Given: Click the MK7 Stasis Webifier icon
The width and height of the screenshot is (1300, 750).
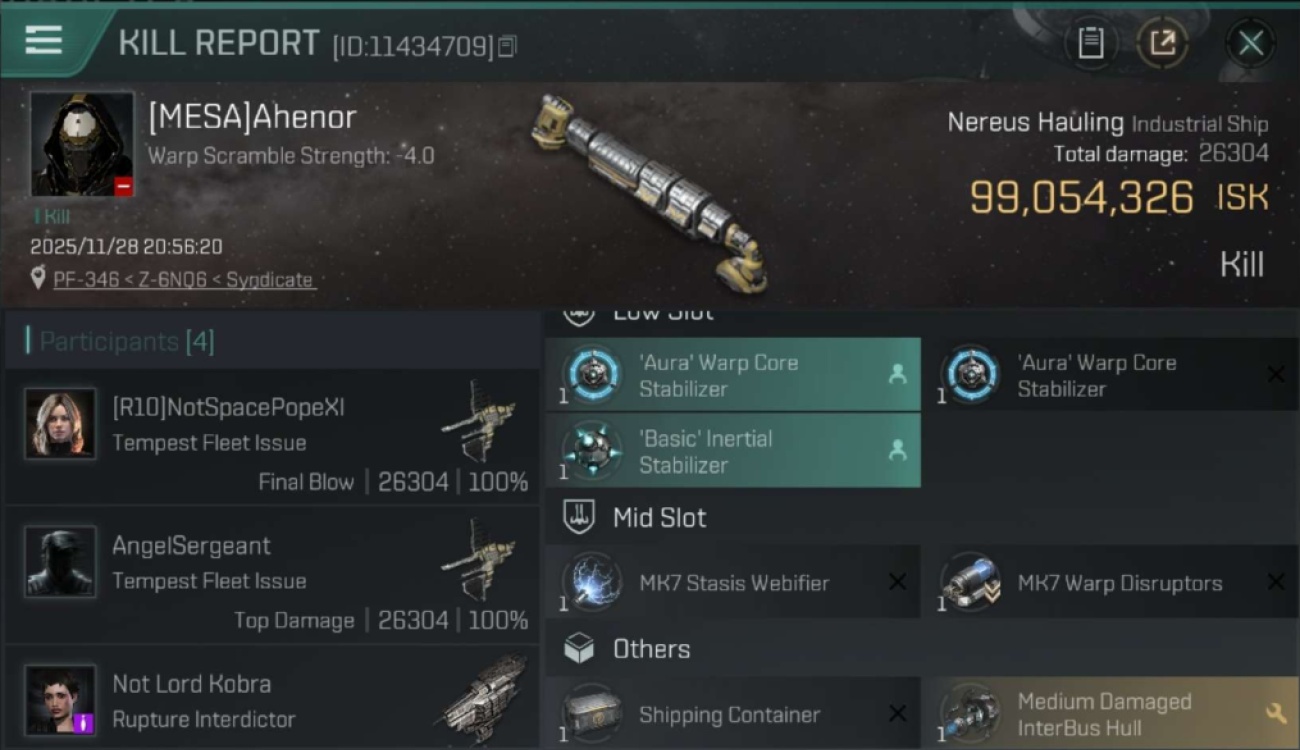Looking at the screenshot, I should pos(592,583).
